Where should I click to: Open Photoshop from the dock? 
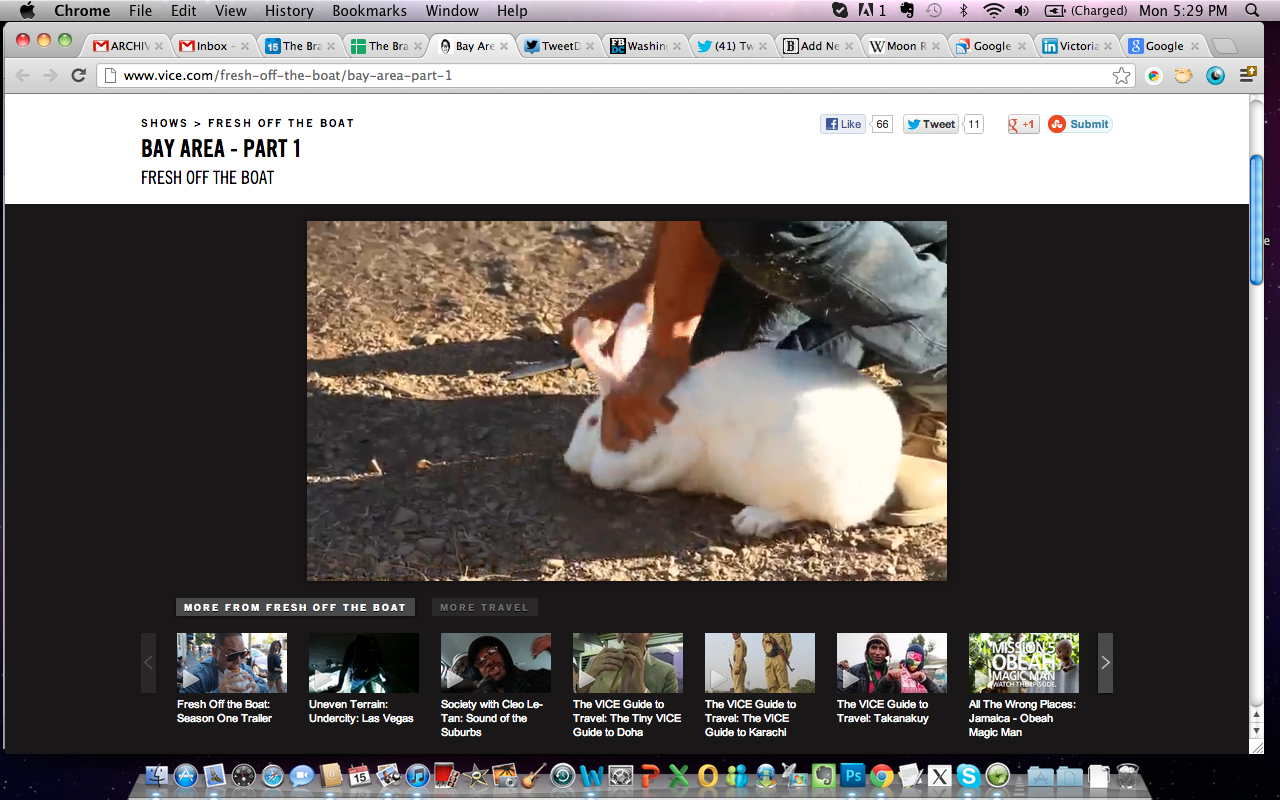pyautogui.click(x=853, y=775)
